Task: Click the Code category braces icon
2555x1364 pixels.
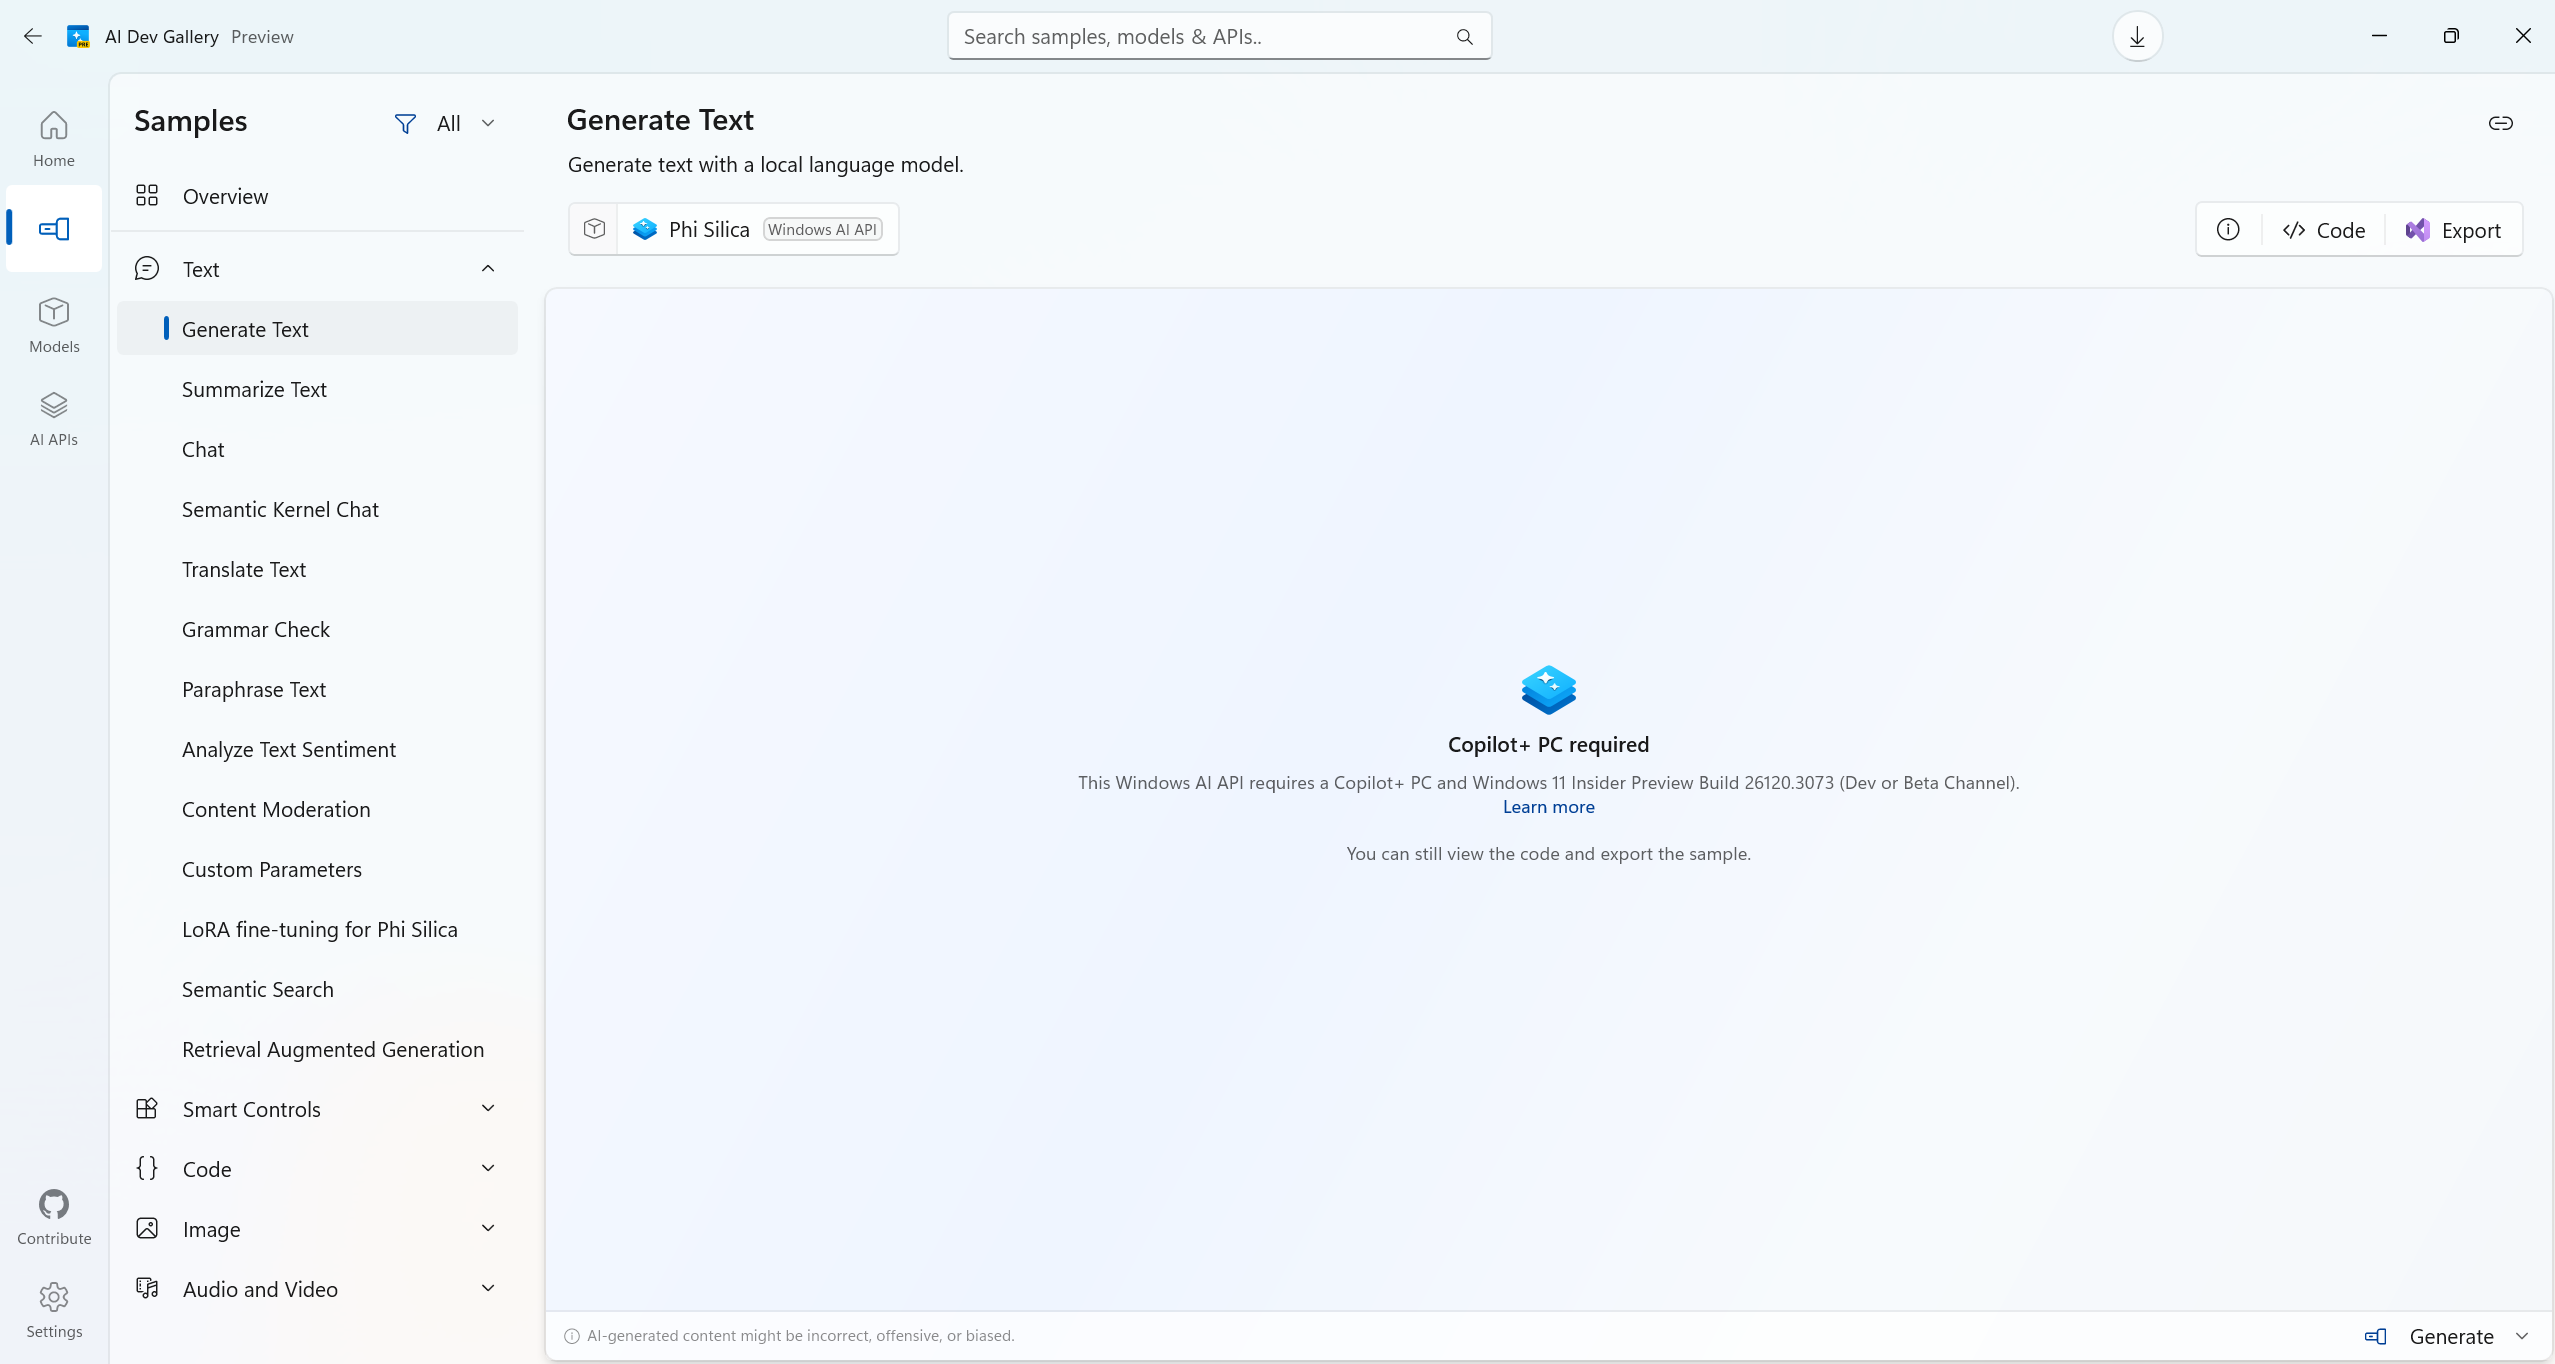Action: pos(147,1168)
